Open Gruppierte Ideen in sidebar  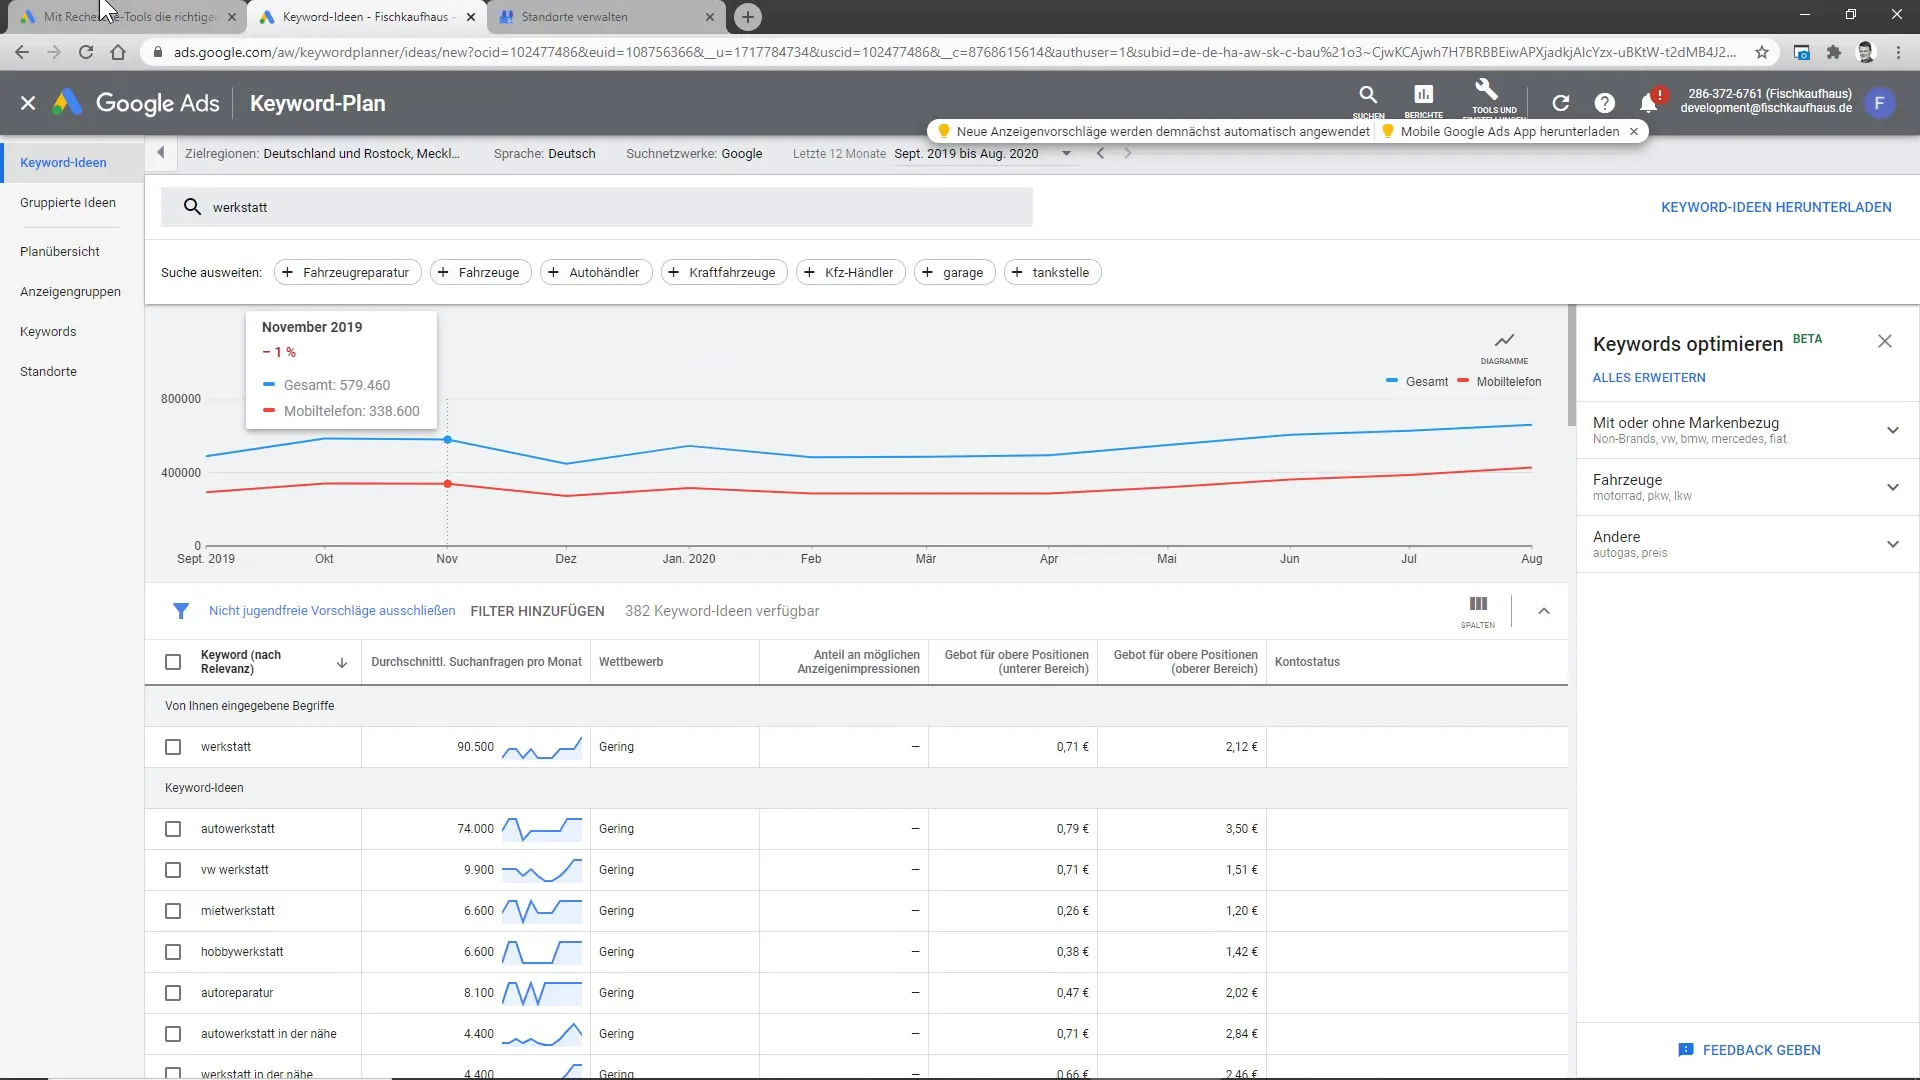pos(68,202)
